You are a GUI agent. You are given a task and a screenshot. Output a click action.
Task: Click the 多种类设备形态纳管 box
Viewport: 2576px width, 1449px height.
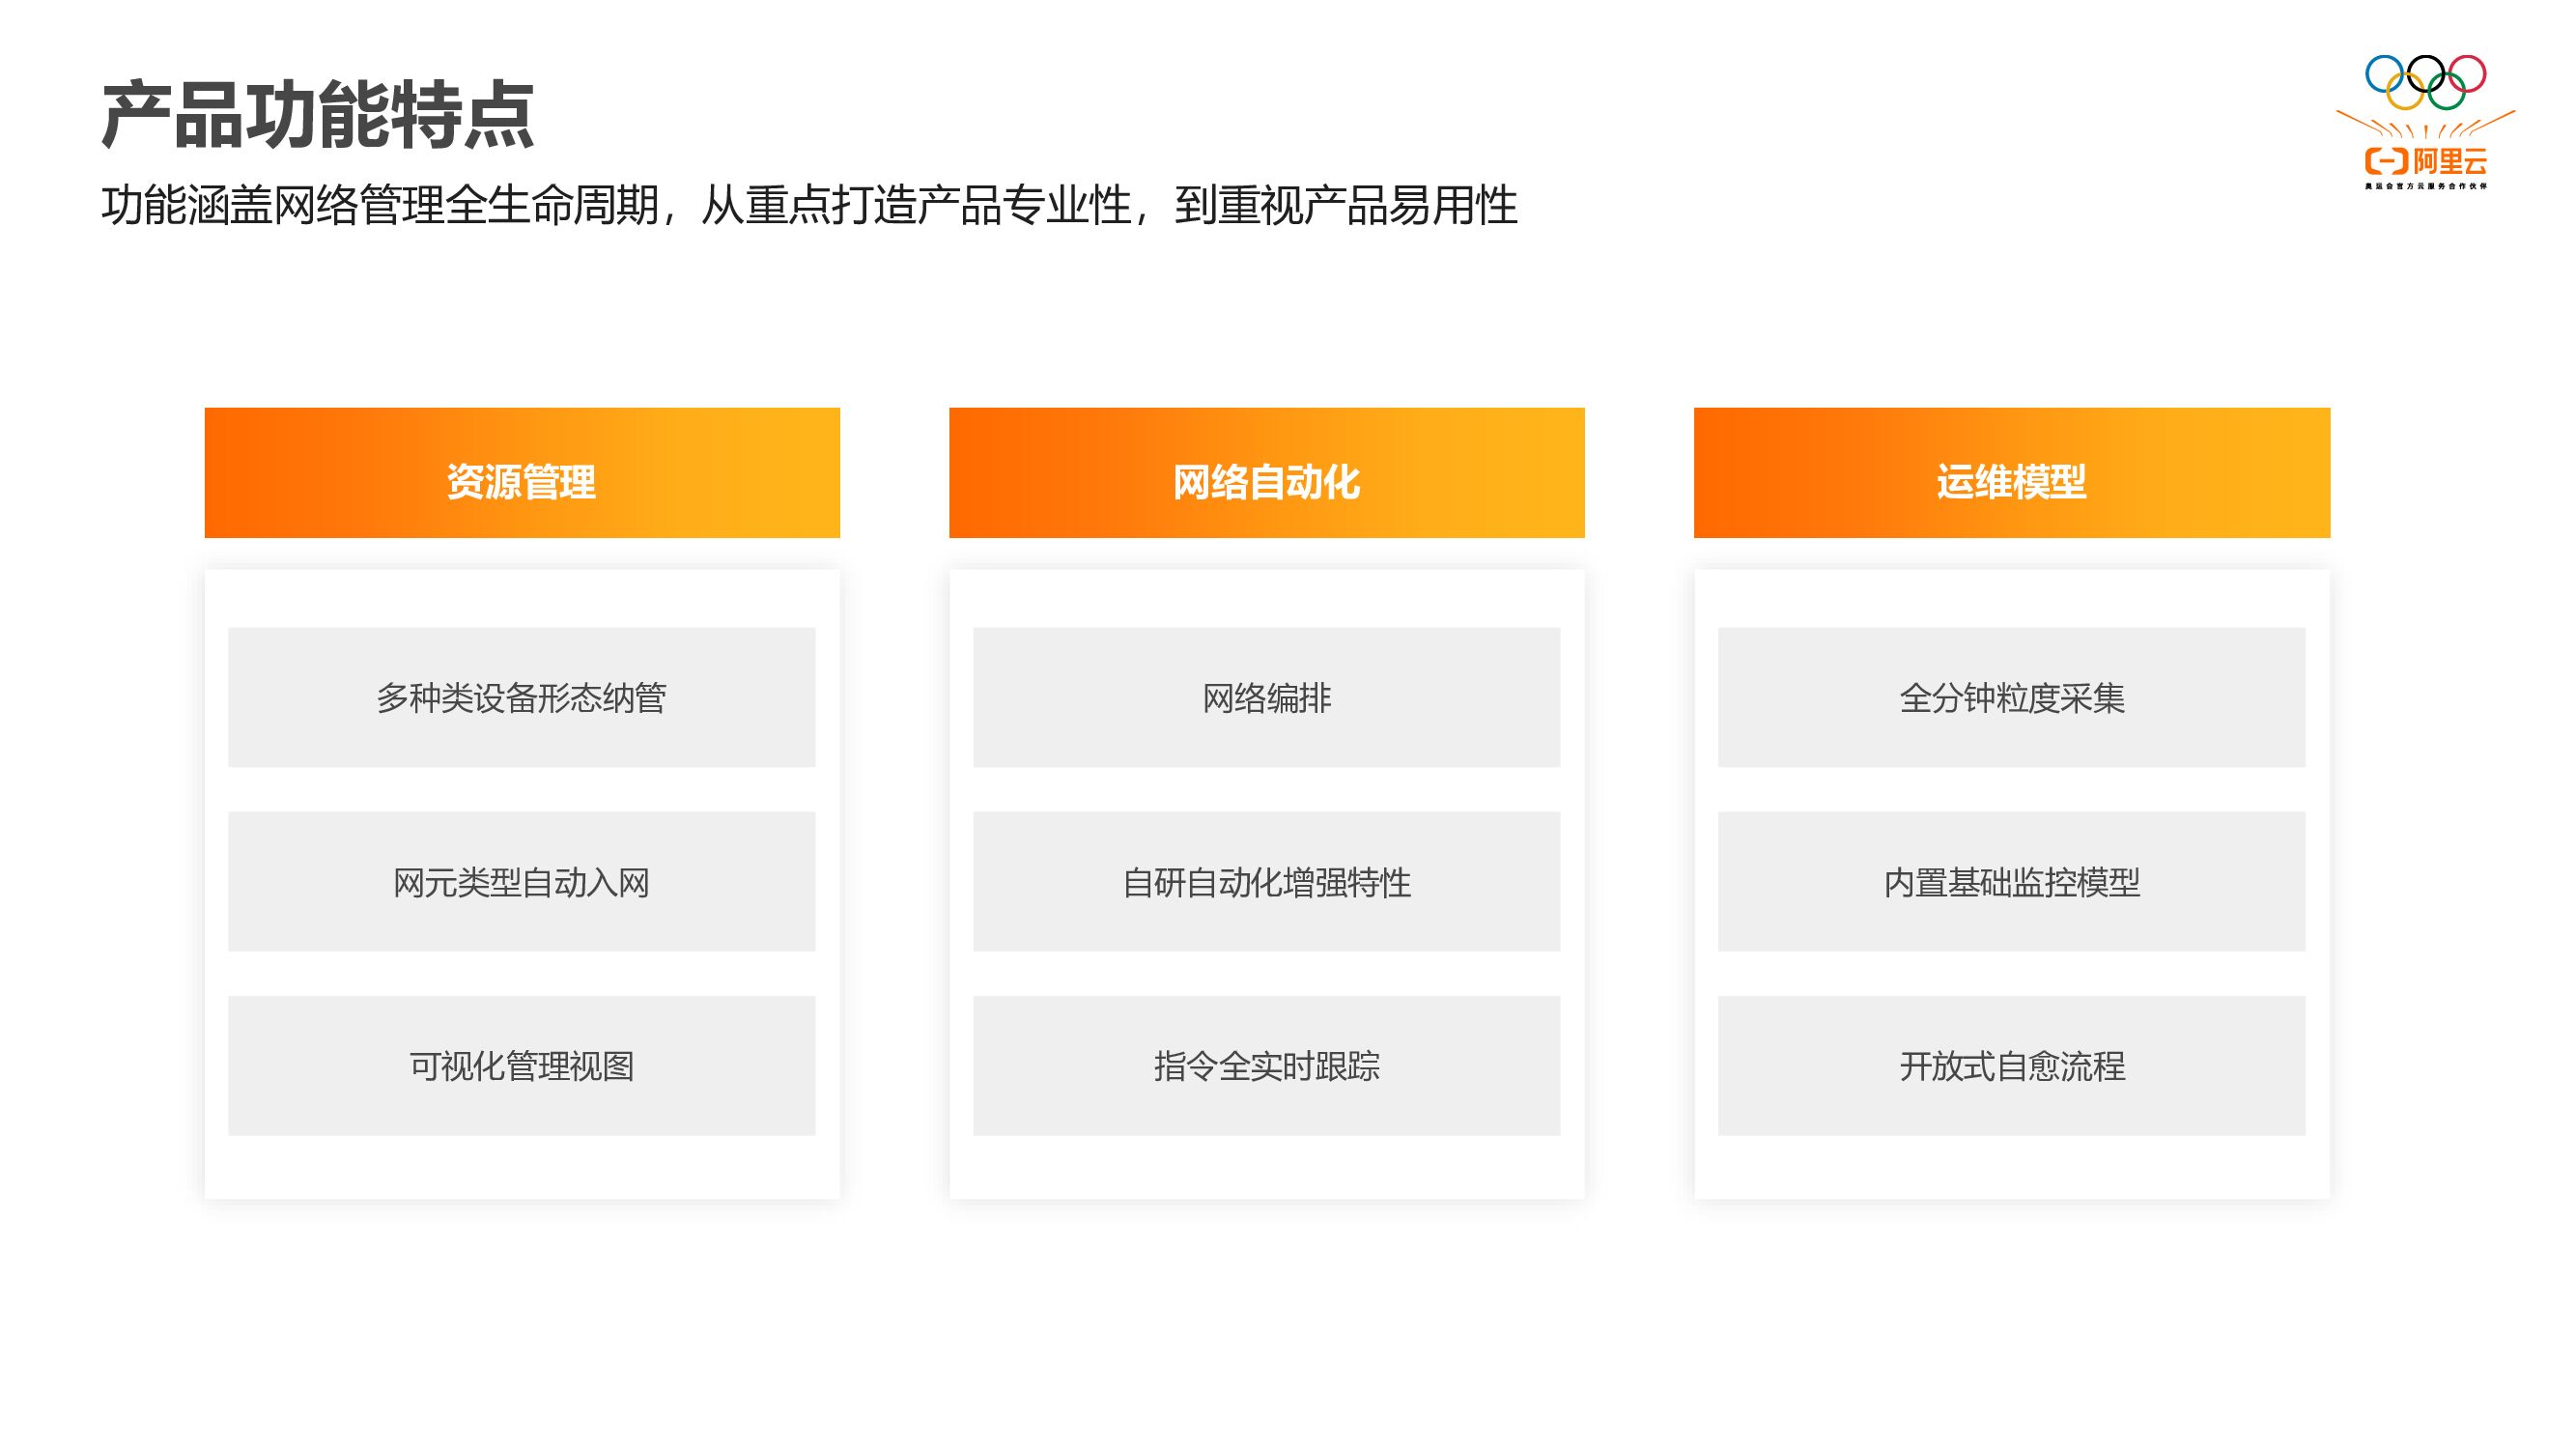pos(522,697)
